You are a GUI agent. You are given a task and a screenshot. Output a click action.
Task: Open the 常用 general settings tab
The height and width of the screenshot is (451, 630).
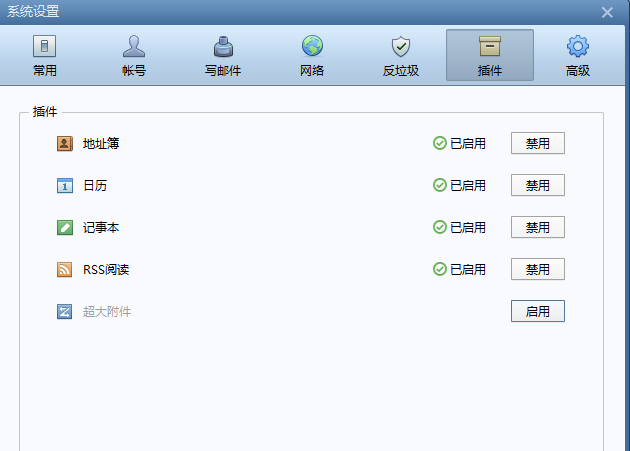(x=44, y=56)
